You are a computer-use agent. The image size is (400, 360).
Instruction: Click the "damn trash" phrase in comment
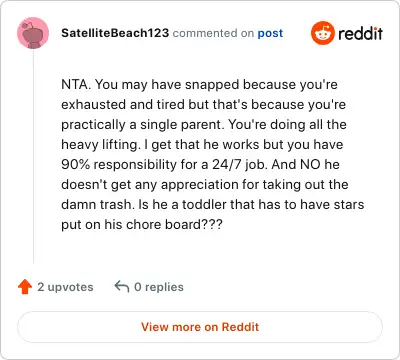click(x=96, y=204)
